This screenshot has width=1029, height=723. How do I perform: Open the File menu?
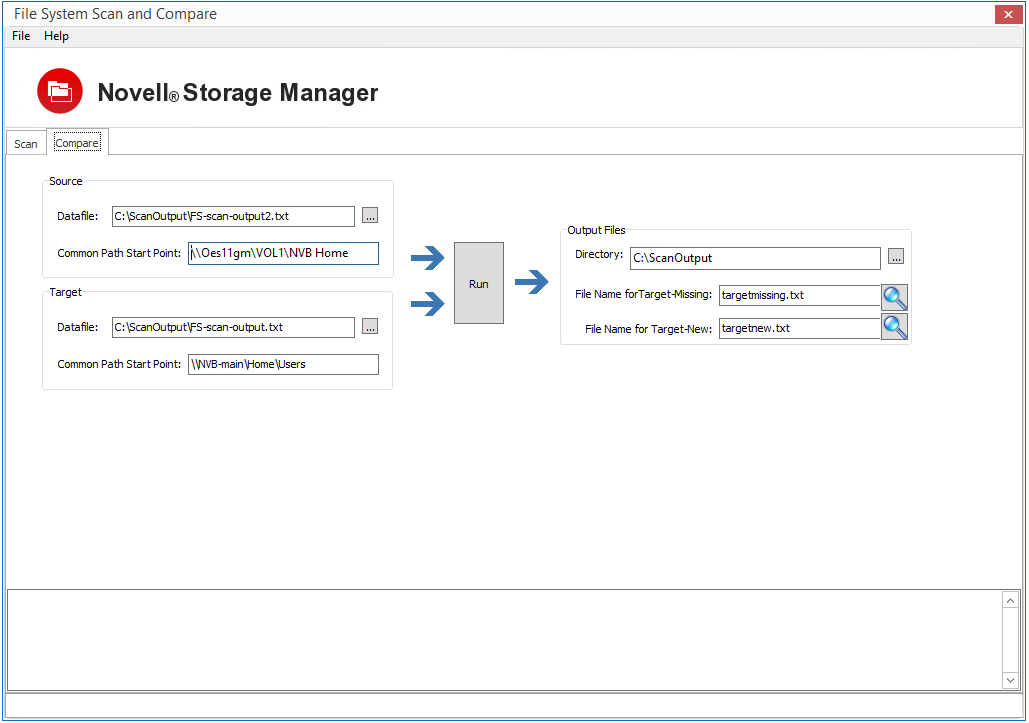coord(21,36)
